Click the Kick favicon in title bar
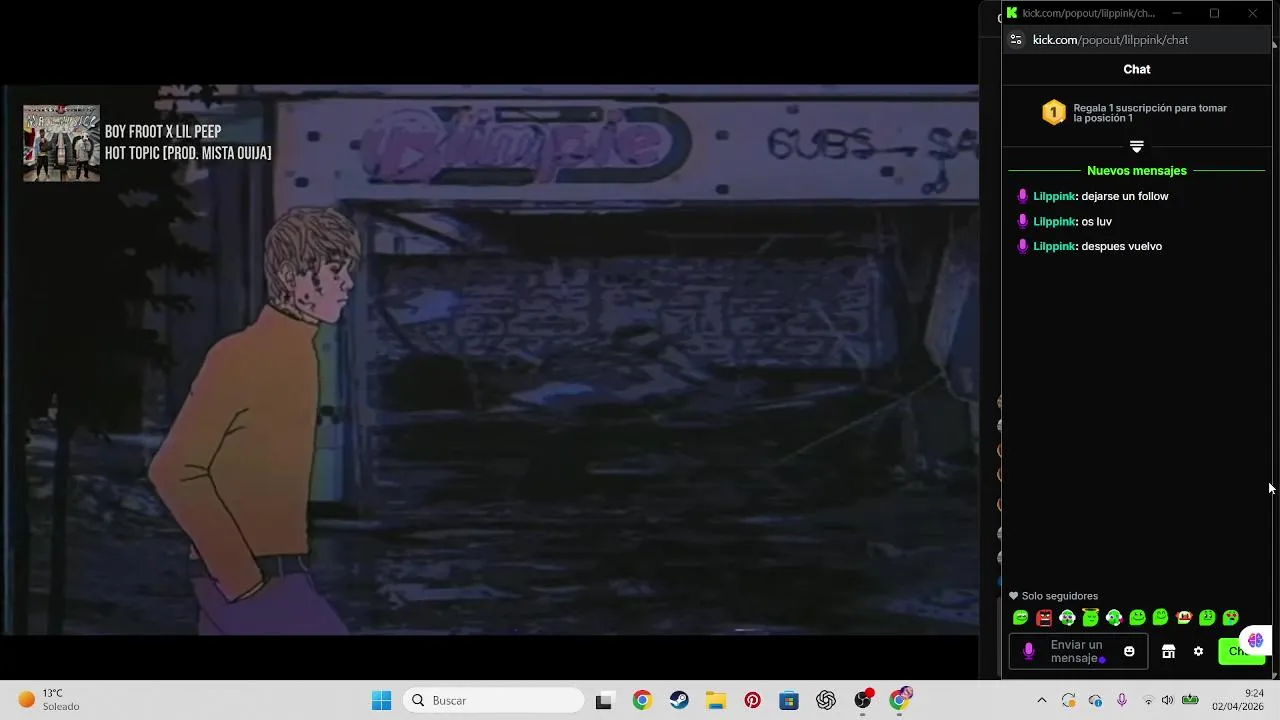This screenshot has height=720, width=1280. click(1012, 13)
